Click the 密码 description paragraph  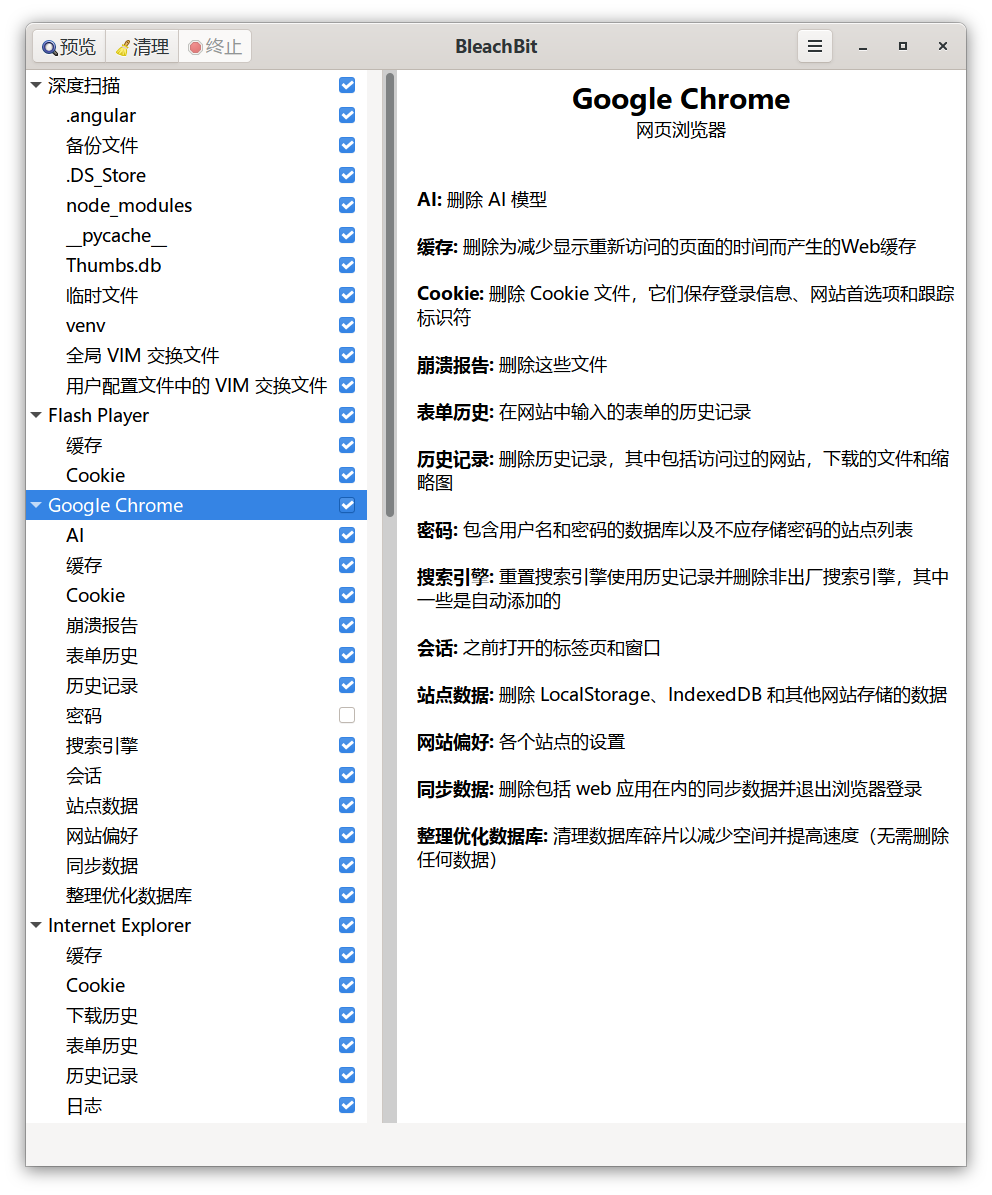click(664, 530)
